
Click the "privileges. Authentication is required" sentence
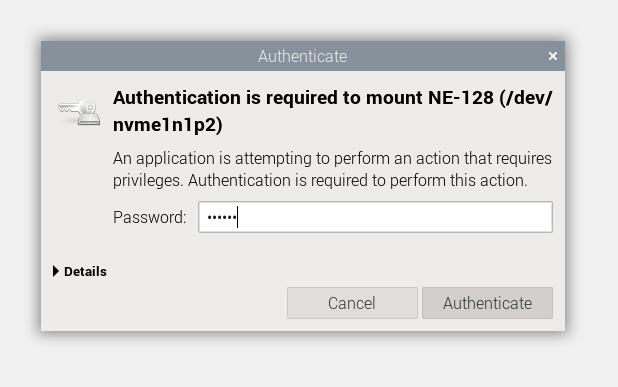[320, 181]
